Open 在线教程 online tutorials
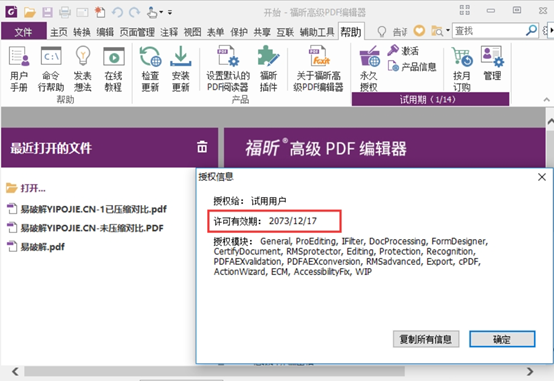This screenshot has height=381, width=554. coord(113,69)
